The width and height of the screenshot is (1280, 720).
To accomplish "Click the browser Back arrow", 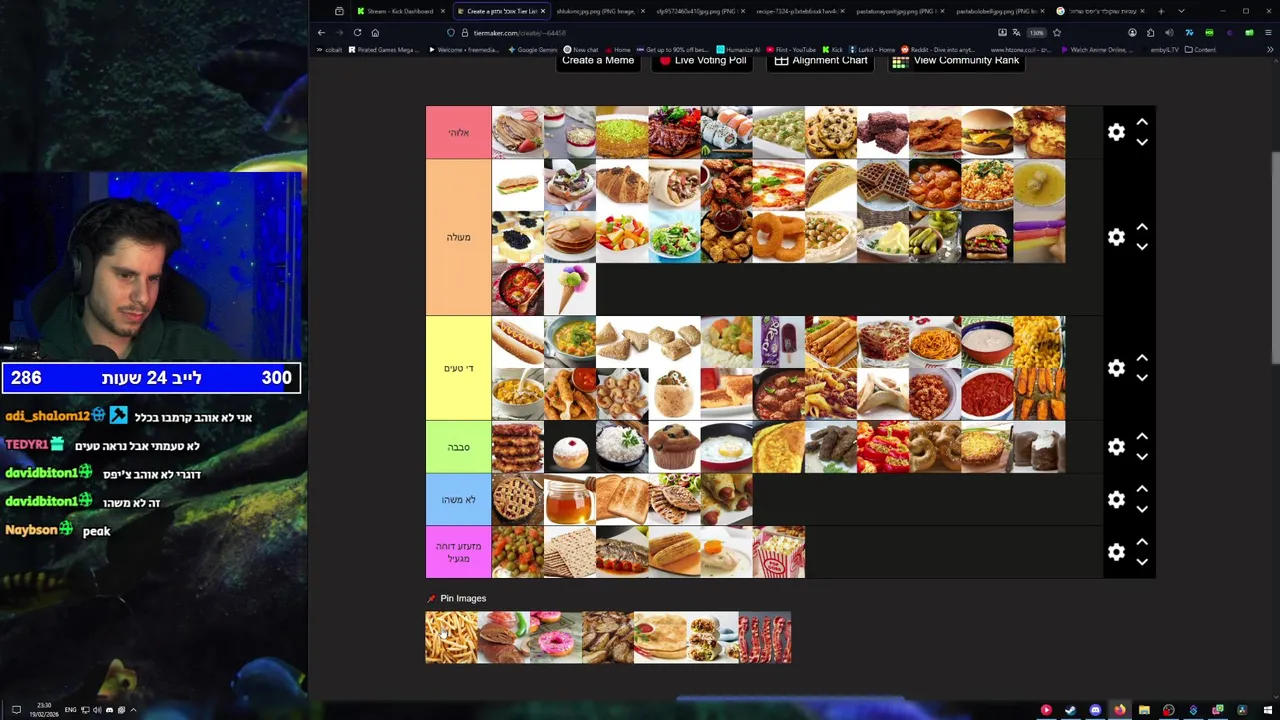I will click(x=321, y=32).
